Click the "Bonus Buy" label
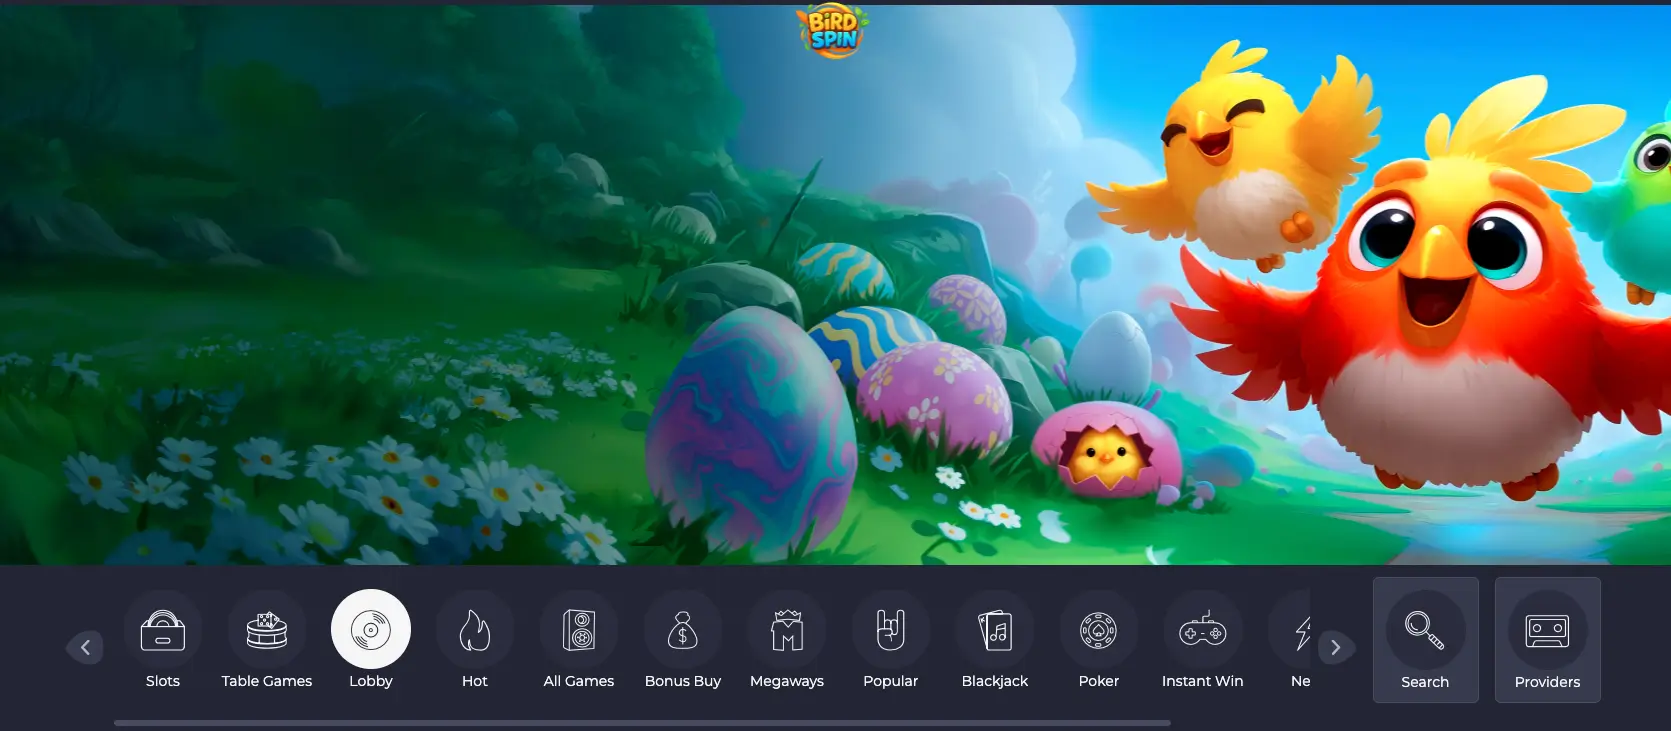1671x731 pixels. (683, 681)
